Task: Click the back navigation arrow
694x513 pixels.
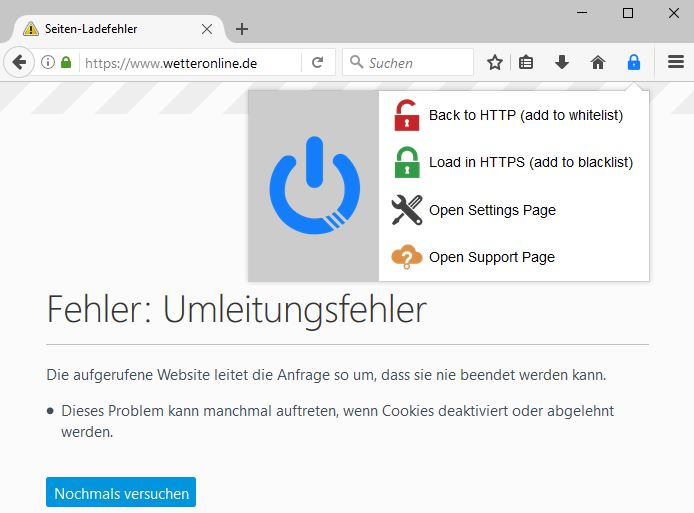Action: pyautogui.click(x=19, y=62)
